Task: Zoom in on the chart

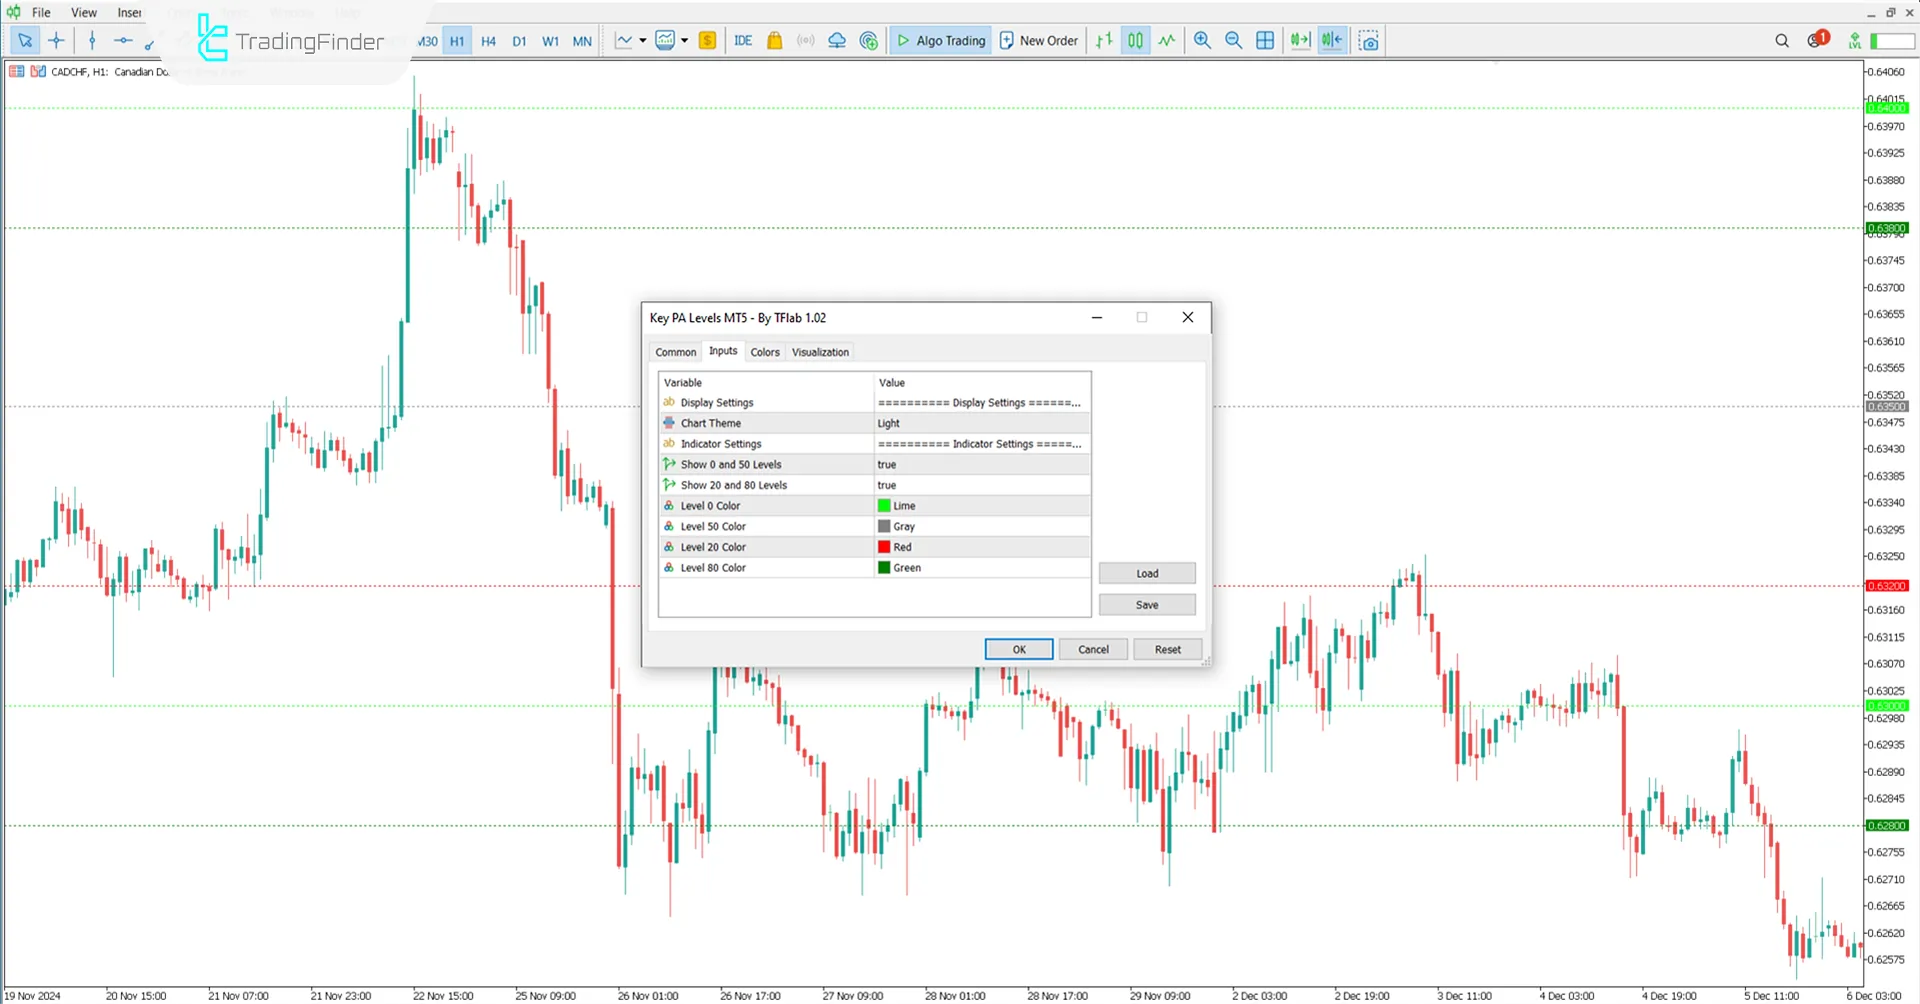Action: (1202, 40)
